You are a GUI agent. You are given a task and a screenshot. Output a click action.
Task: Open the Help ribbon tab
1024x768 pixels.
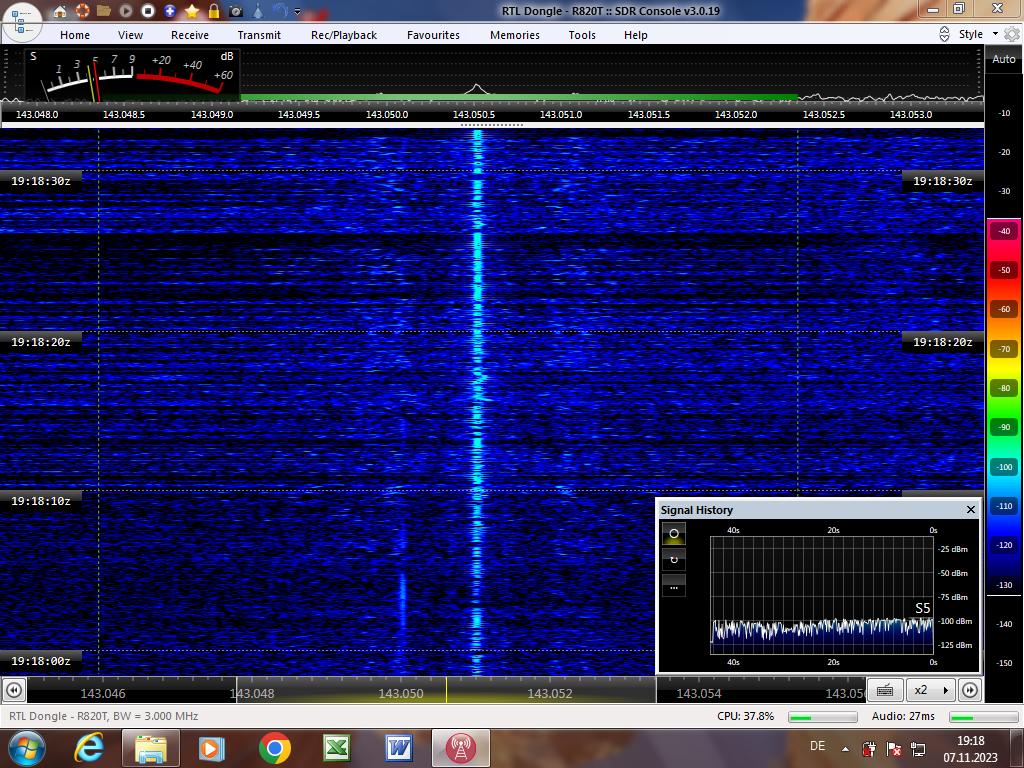[x=635, y=35]
